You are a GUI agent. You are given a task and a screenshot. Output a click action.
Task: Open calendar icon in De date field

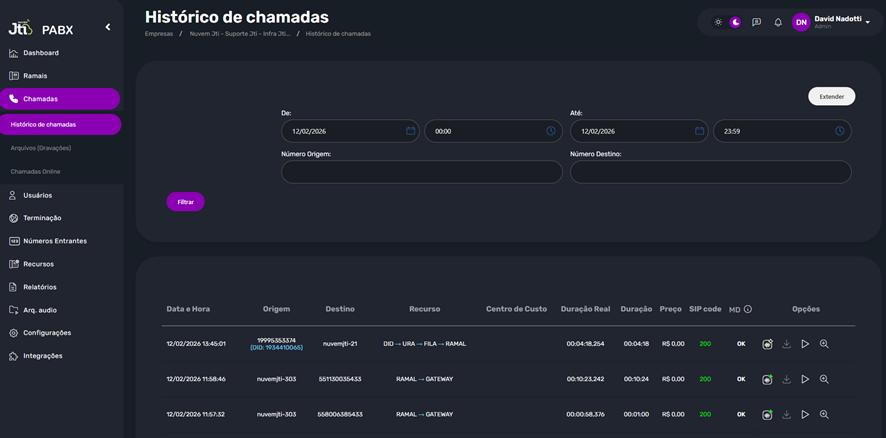(x=411, y=131)
